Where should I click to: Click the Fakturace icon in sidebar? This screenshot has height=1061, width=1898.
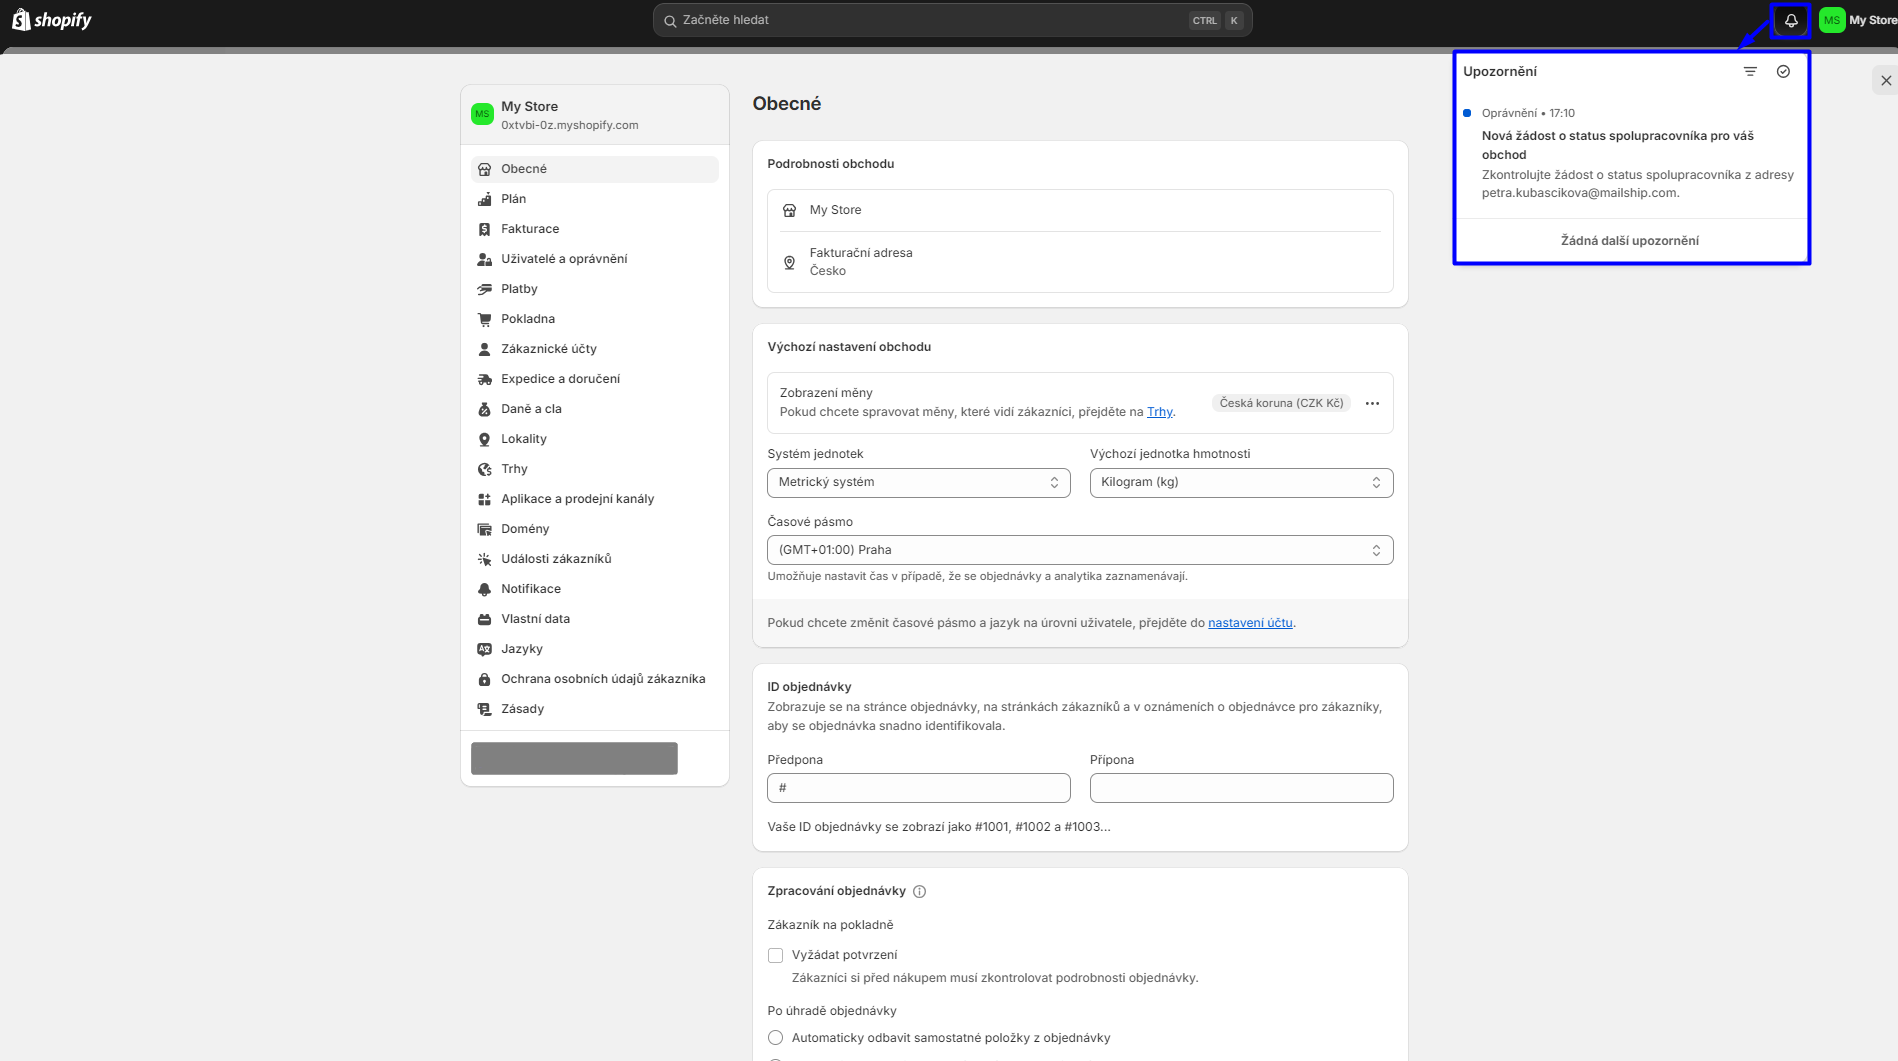click(485, 229)
